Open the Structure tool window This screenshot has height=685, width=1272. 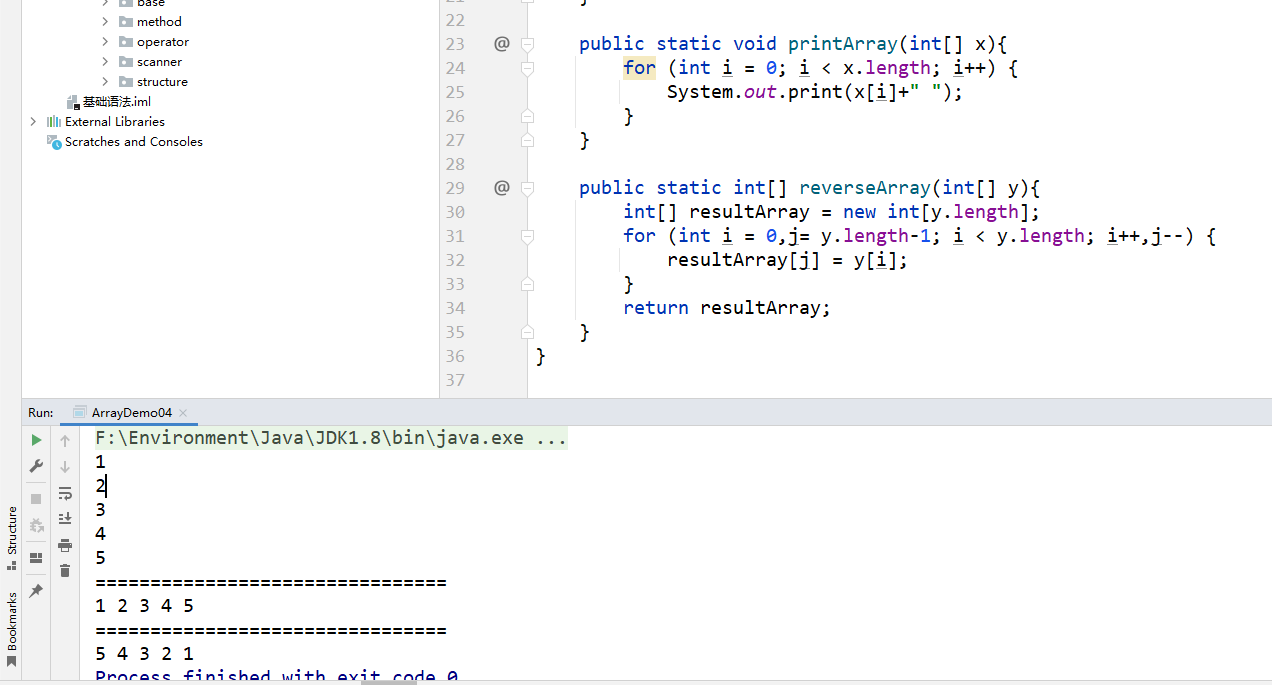[12, 537]
